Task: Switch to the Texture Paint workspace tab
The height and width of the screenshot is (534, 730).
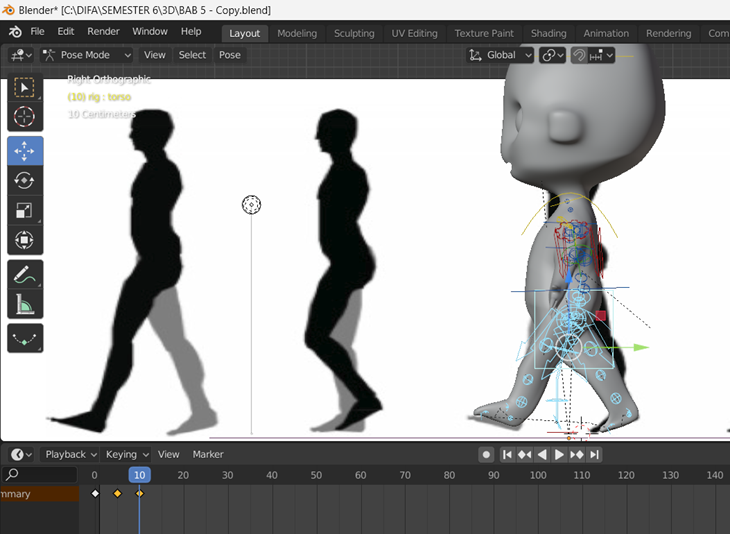Action: point(484,34)
